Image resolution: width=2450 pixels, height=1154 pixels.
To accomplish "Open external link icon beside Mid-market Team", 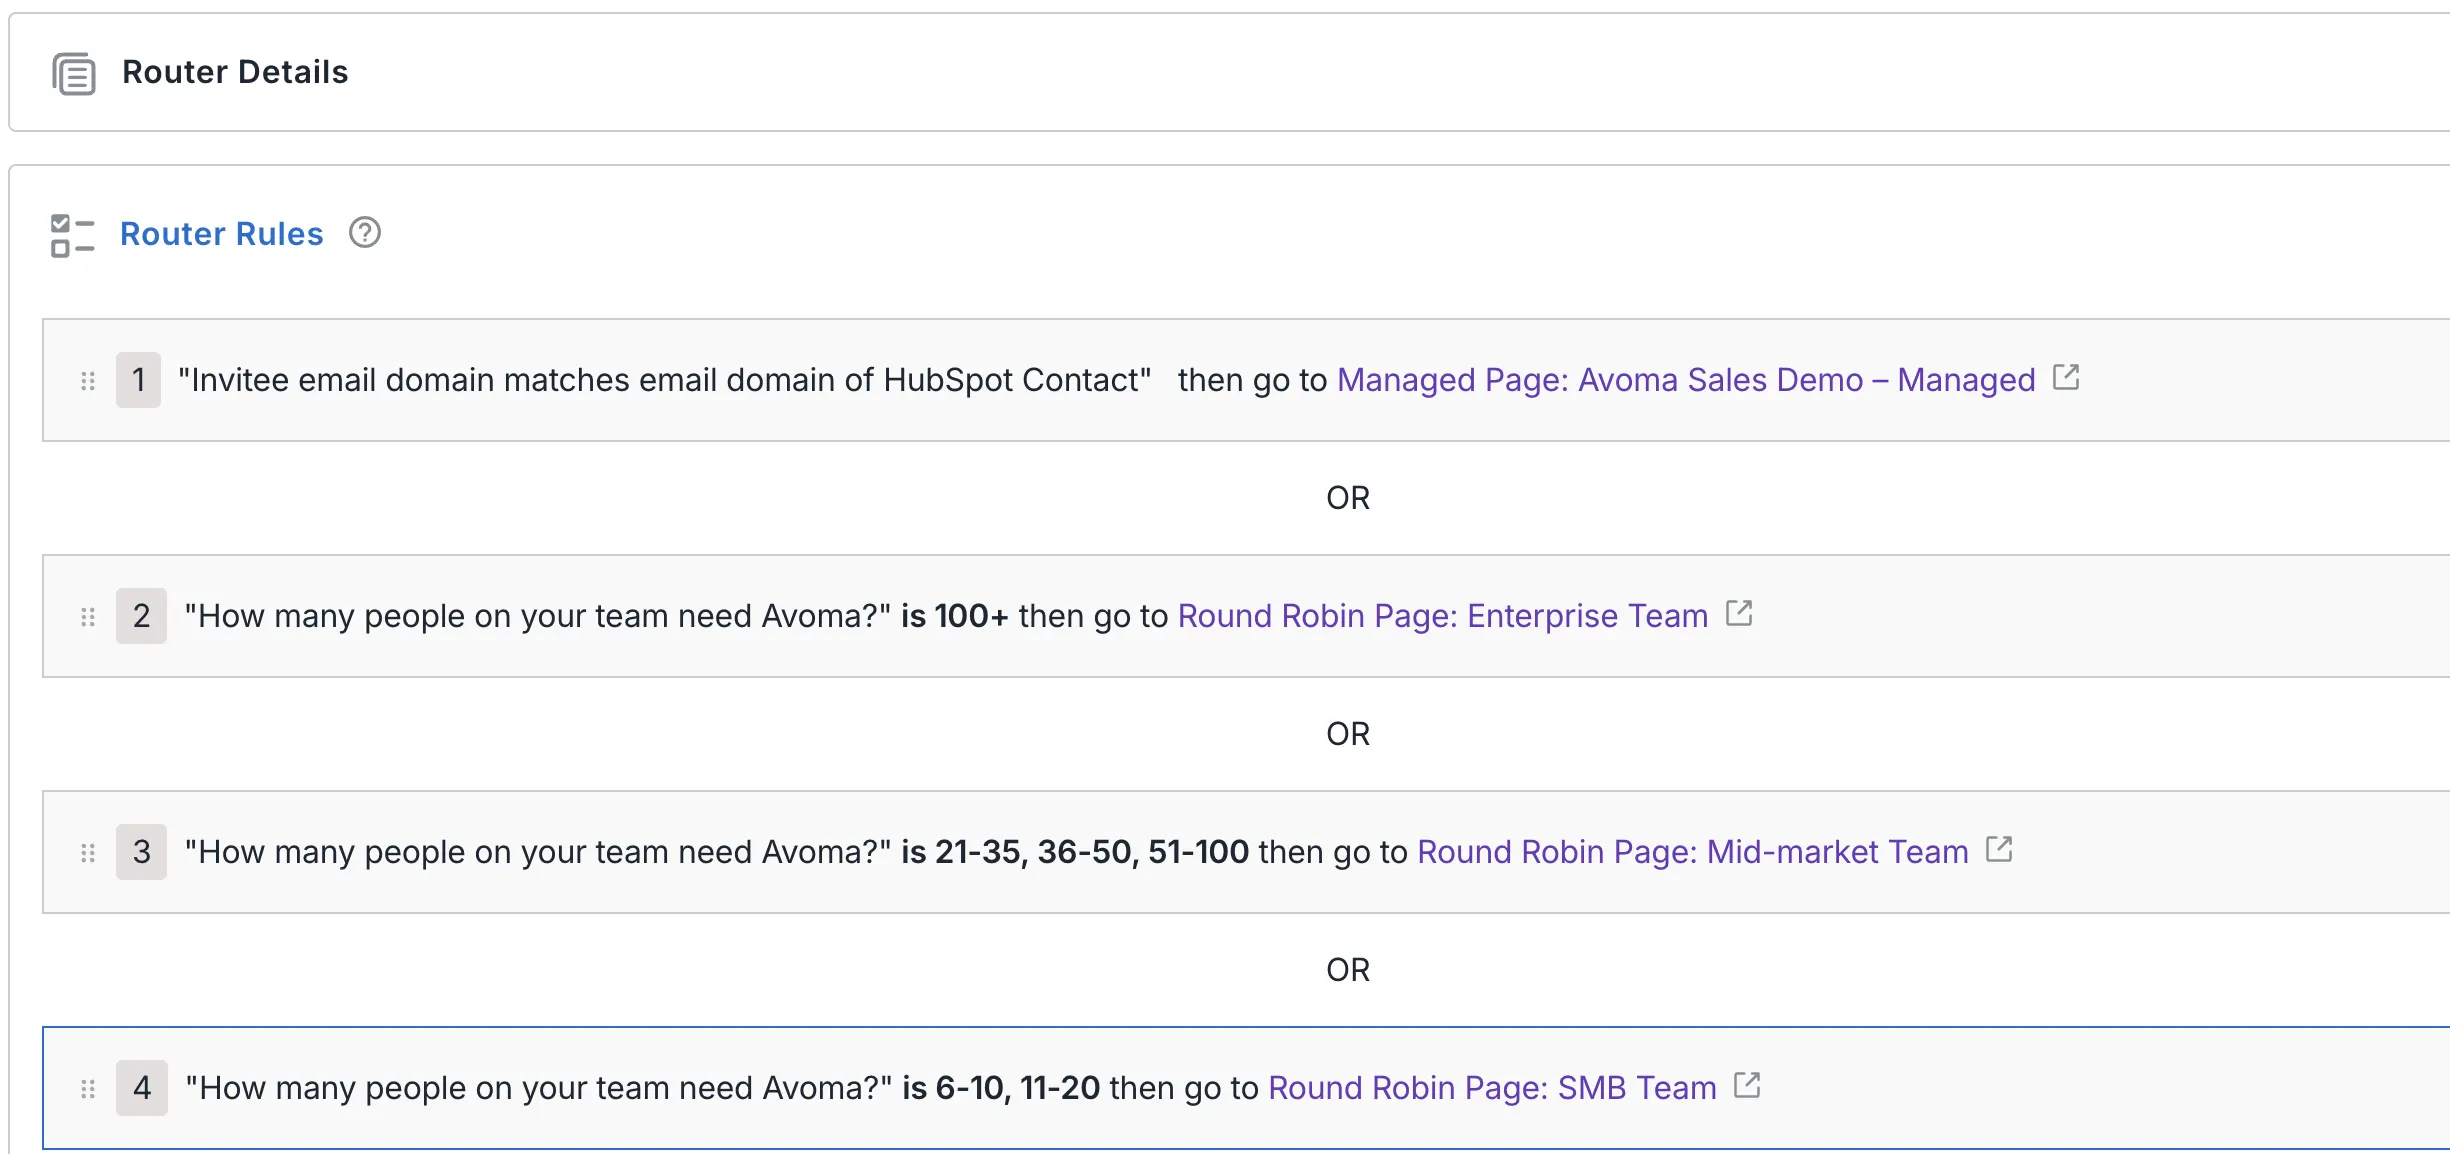I will [x=1999, y=849].
